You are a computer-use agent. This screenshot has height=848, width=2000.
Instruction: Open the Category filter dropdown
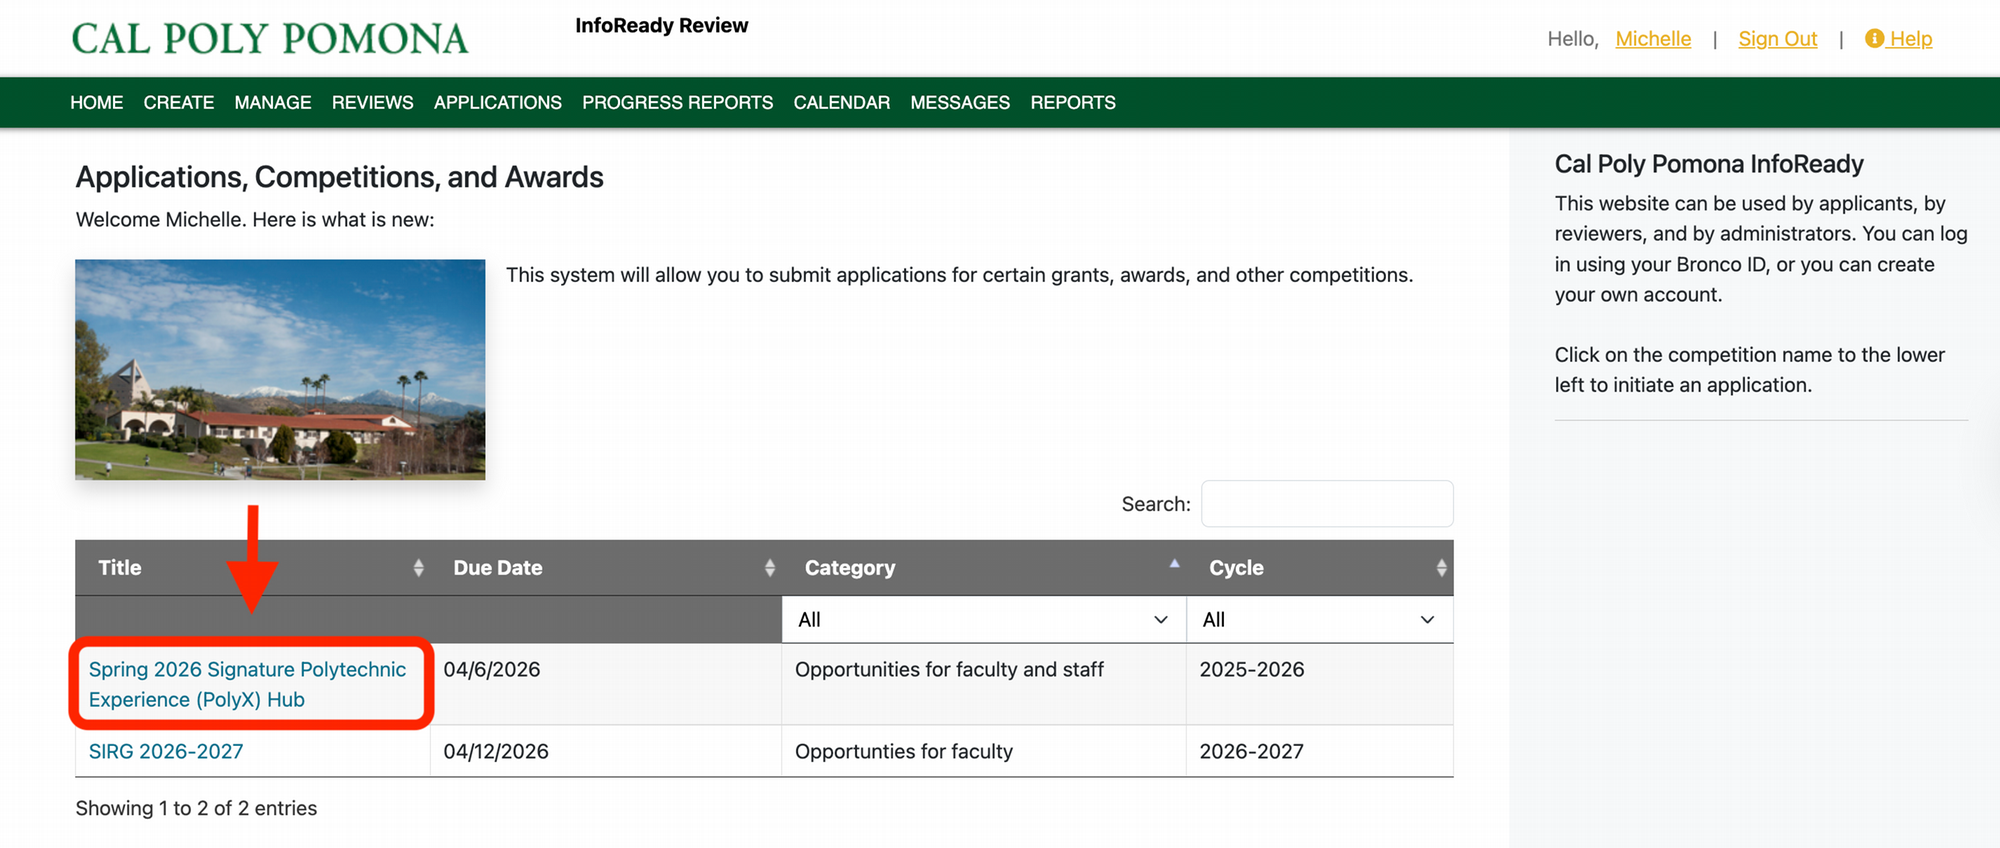(983, 620)
